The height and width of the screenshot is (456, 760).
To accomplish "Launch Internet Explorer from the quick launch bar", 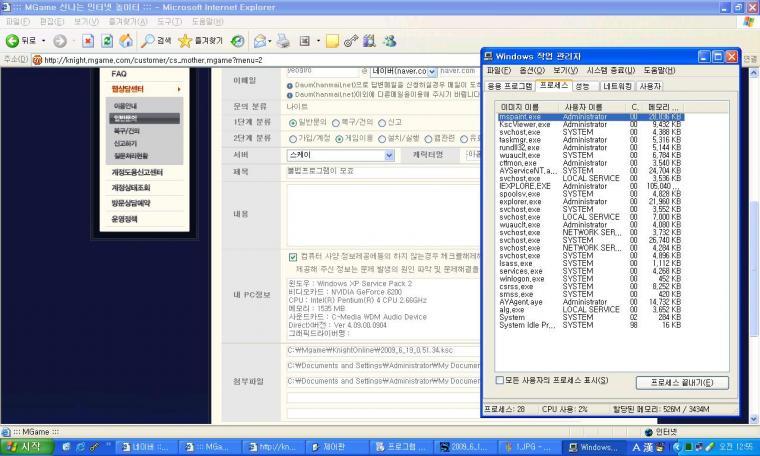I will click(80, 447).
